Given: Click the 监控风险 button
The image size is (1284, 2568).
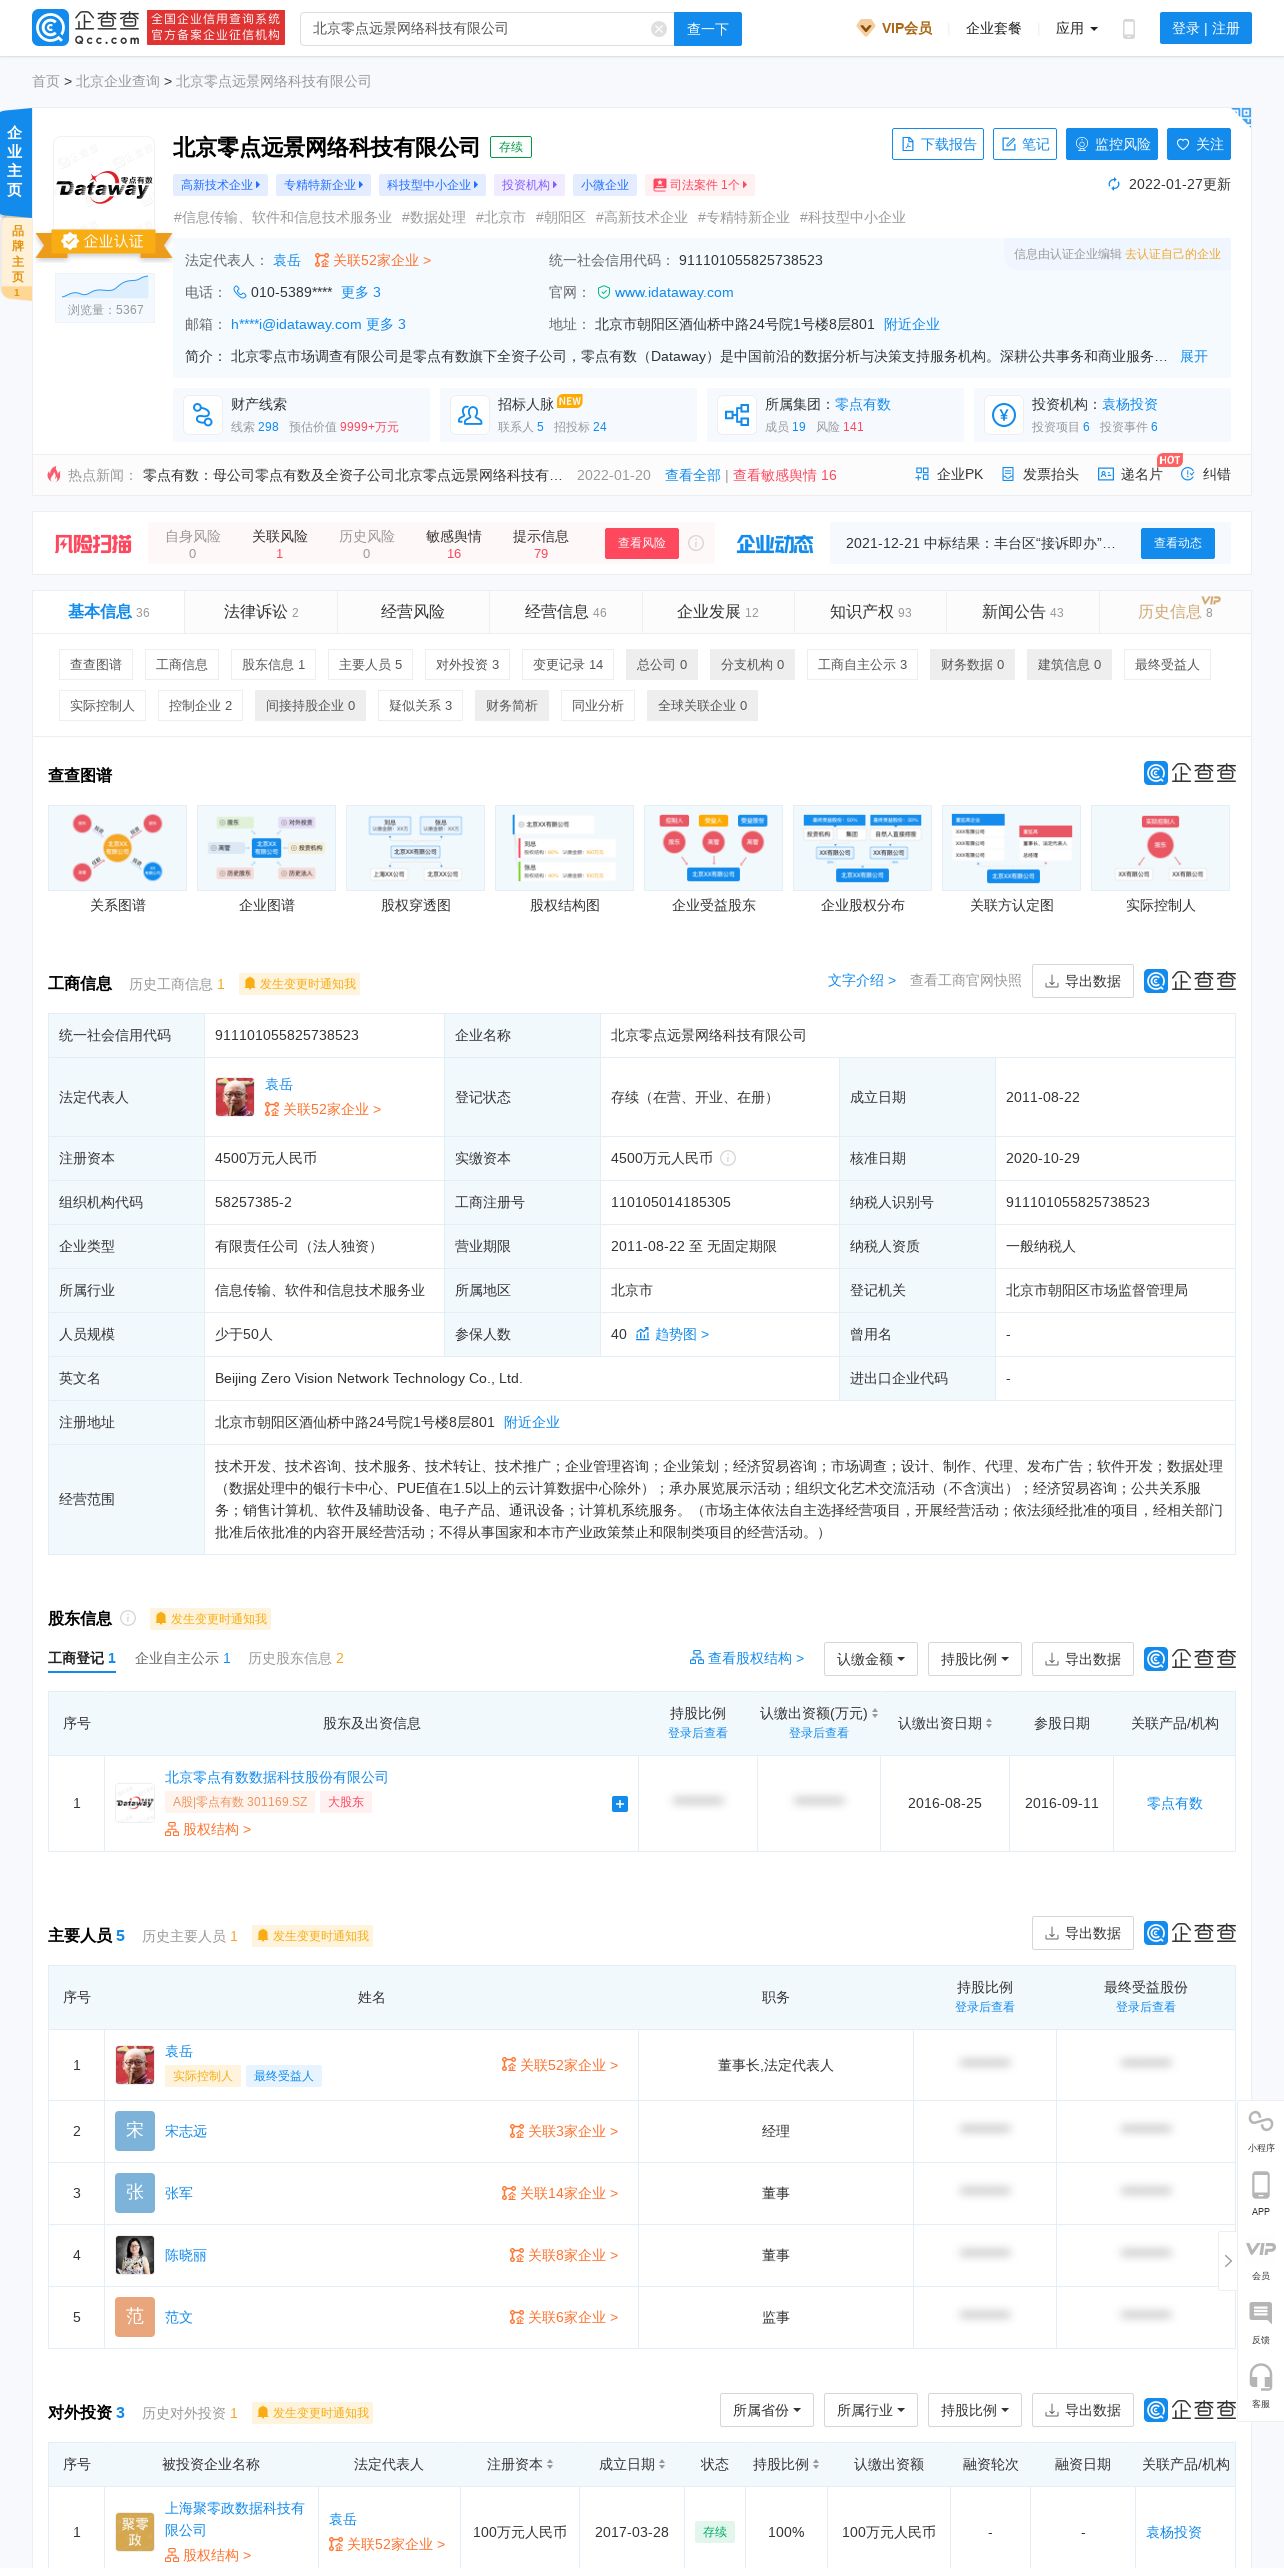Looking at the screenshot, I should click(1112, 144).
